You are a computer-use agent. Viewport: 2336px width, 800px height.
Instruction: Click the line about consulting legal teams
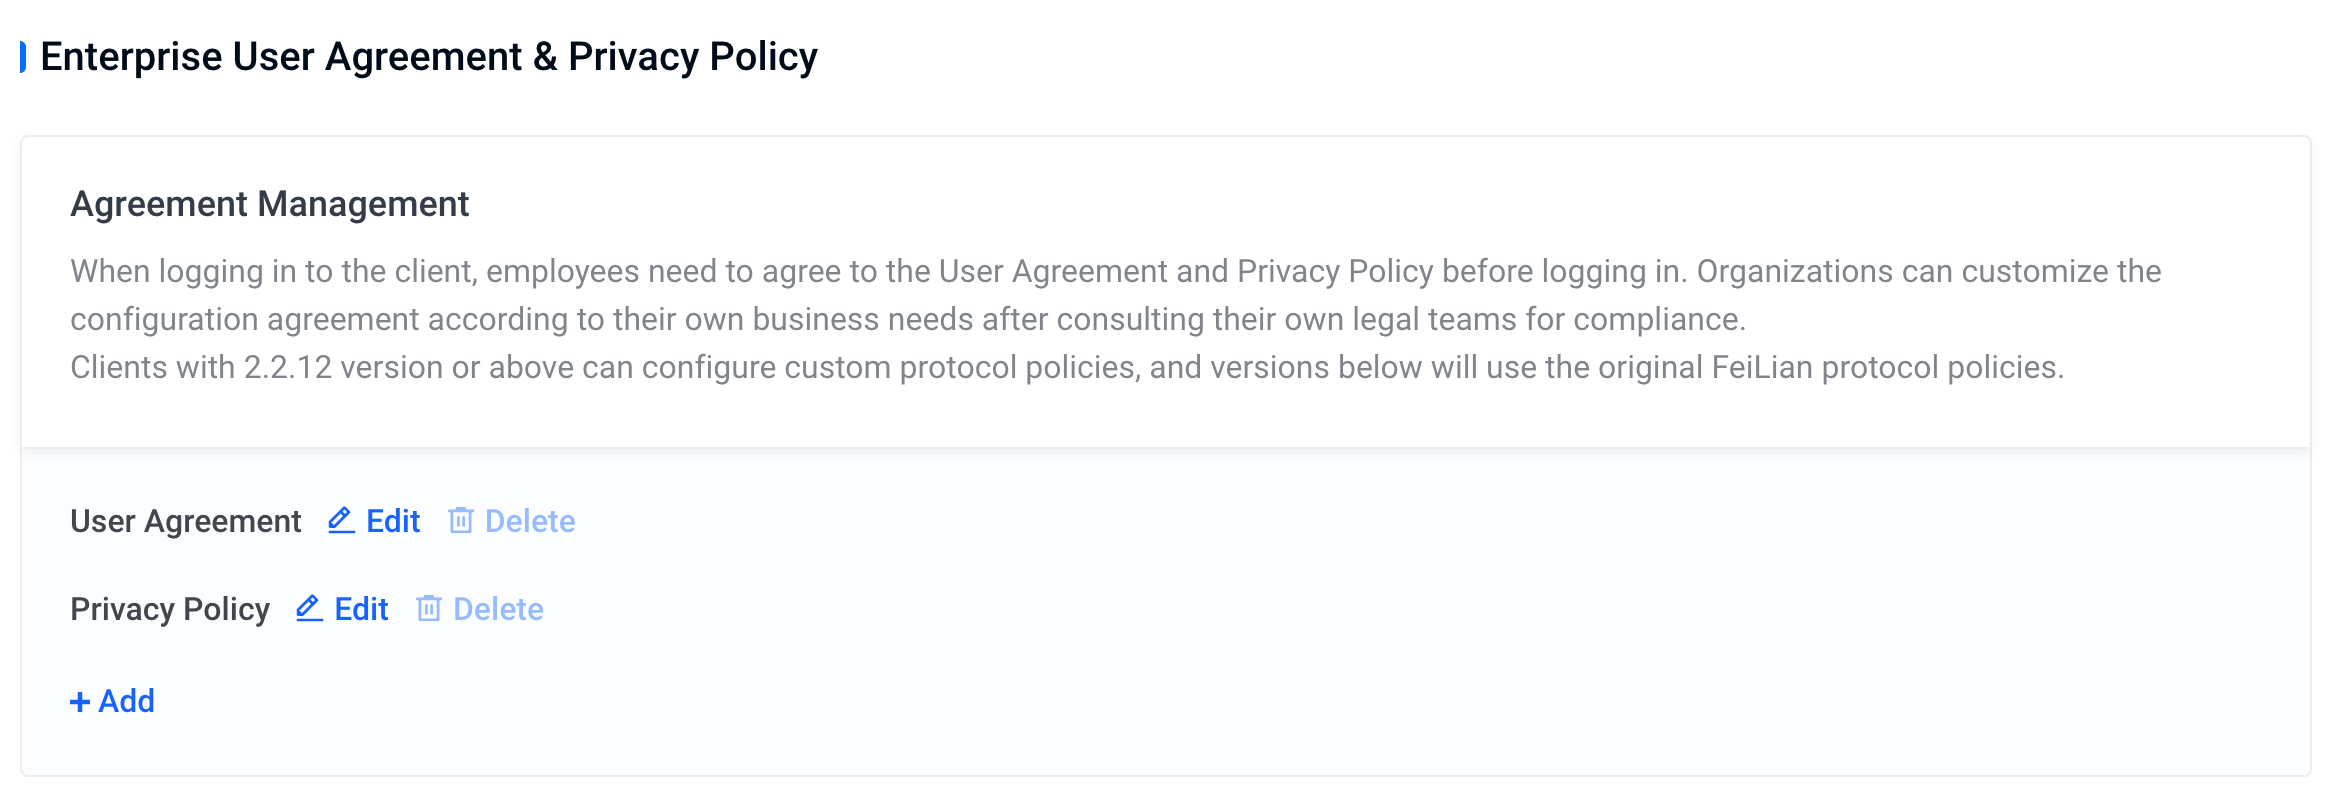[x=908, y=319]
